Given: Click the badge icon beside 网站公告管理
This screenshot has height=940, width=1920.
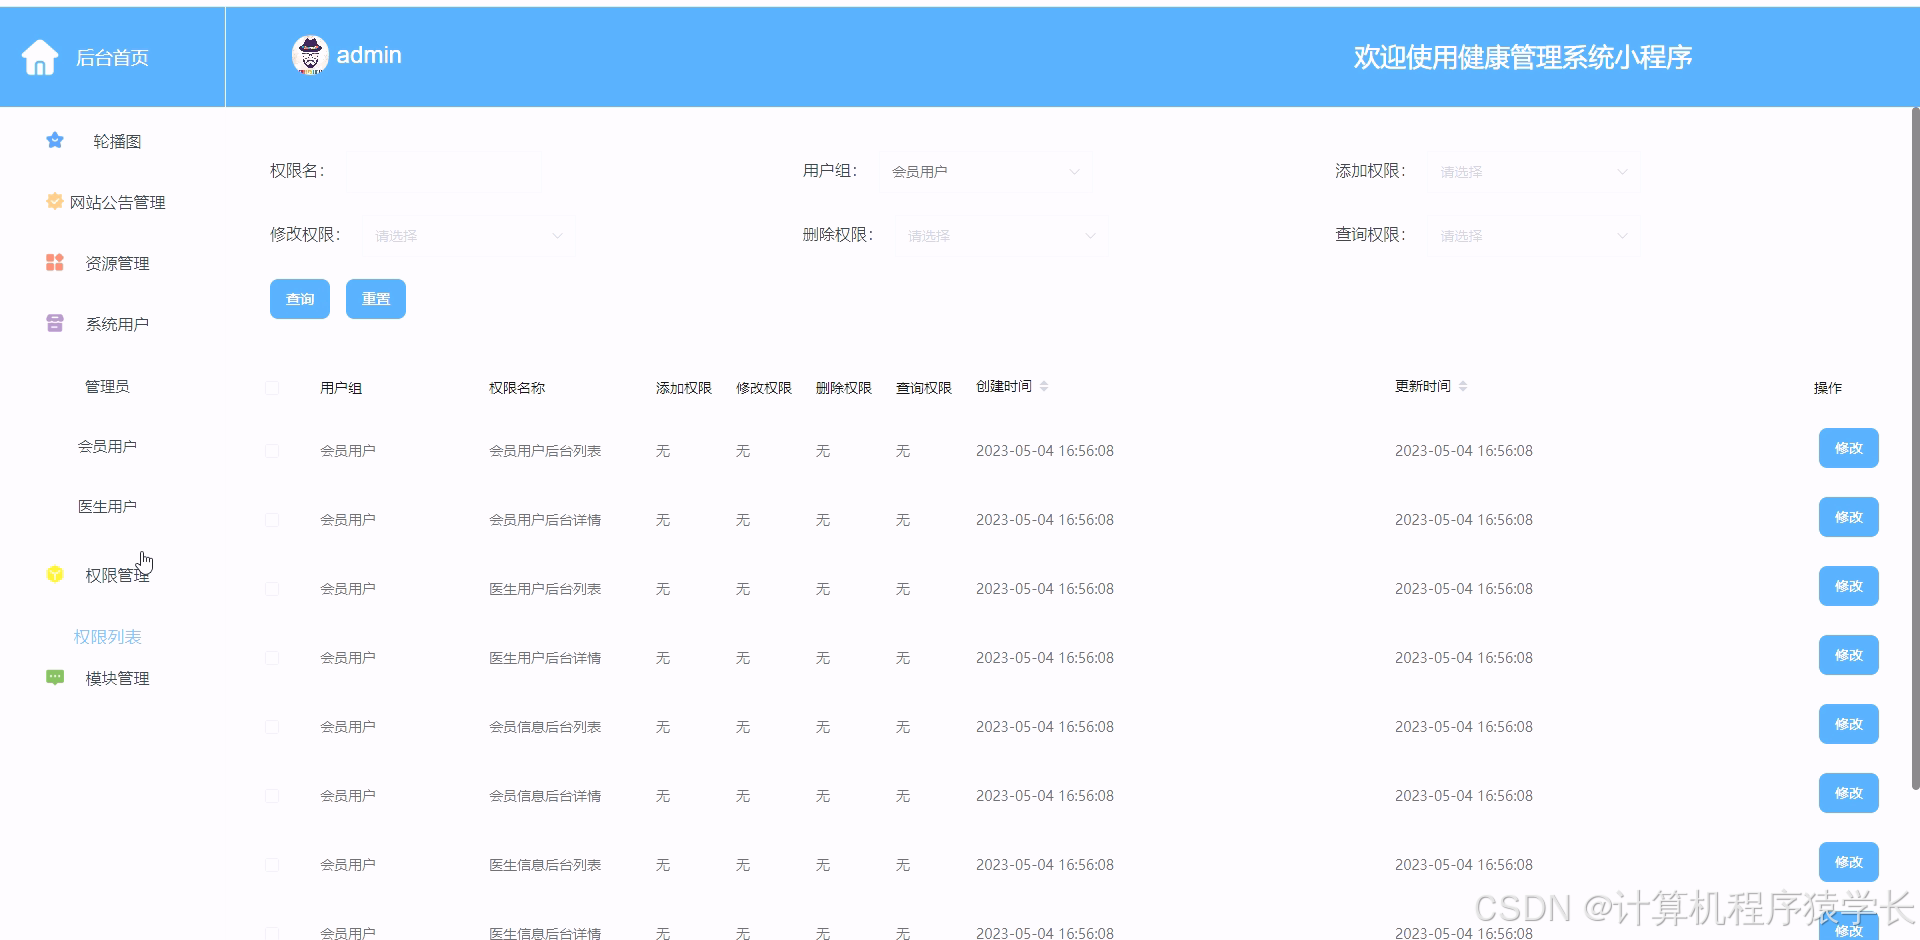Looking at the screenshot, I should point(55,201).
